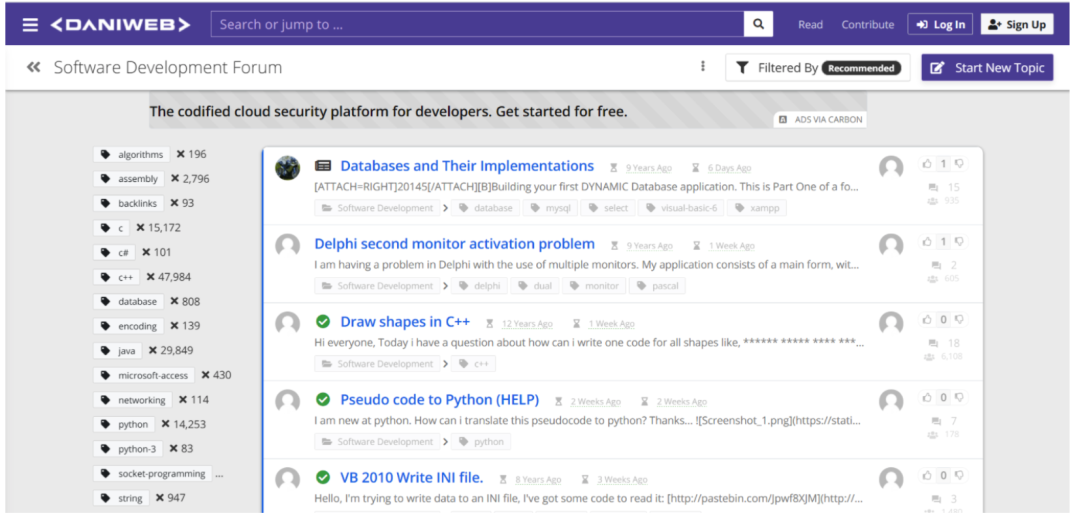
Task: Open the hamburger navigation menu
Action: click(x=30, y=24)
